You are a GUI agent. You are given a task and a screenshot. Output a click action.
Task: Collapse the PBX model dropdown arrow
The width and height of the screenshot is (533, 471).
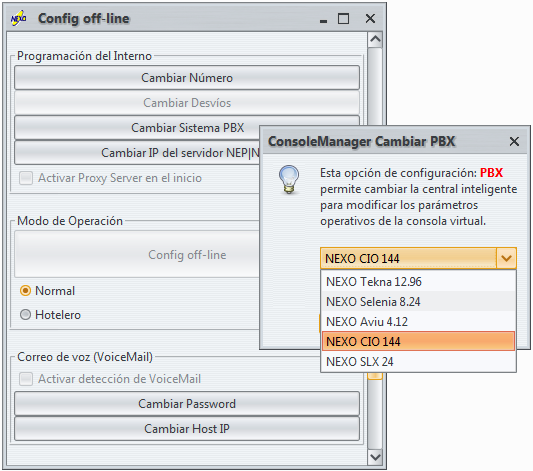tap(506, 258)
